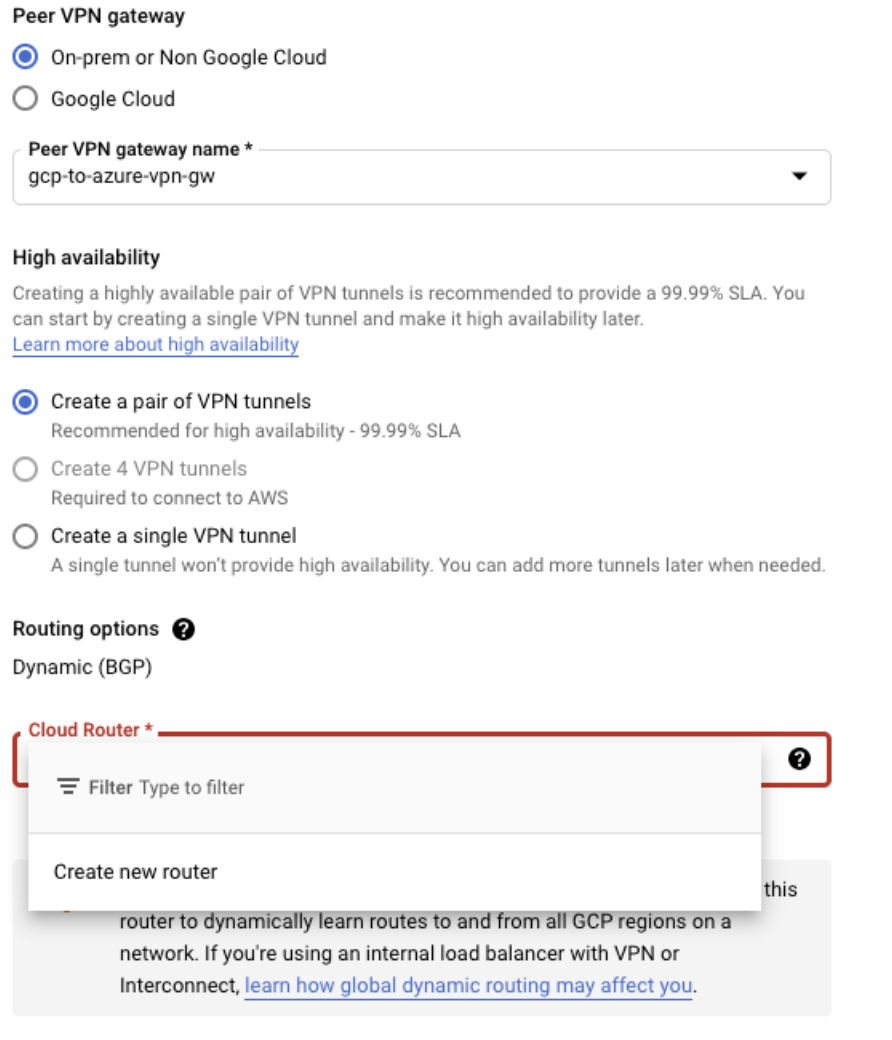Click the Routing options label text
Image resolution: width=892 pixels, height=1040 pixels.
coord(86,629)
